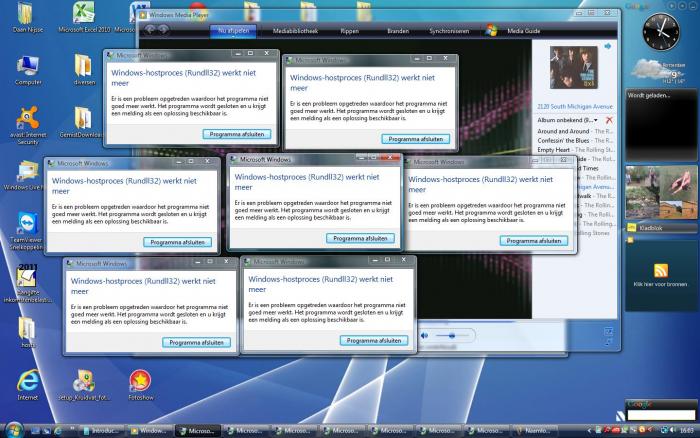Click Programma afsluiten in dialog beside volume slider
Image resolution: width=700 pixels, height=438 pixels.
[x=374, y=341]
